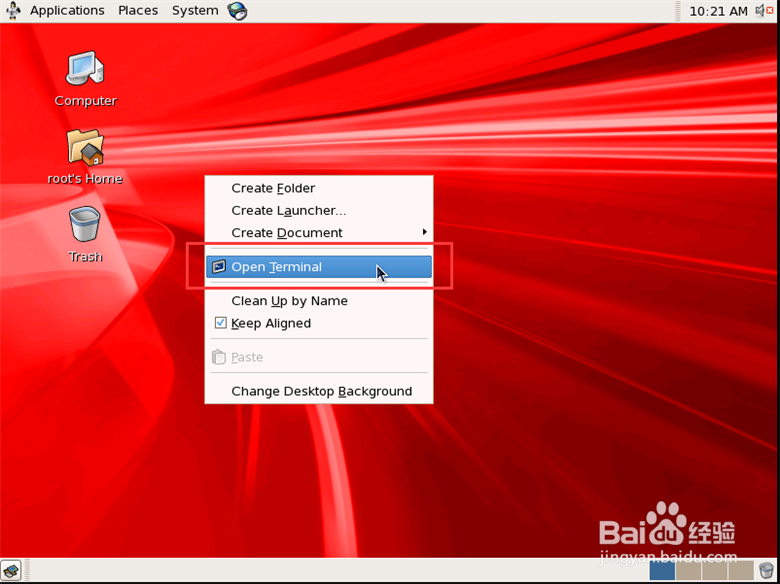Click the disabled Paste menu entry
This screenshot has width=780, height=584.
click(318, 357)
